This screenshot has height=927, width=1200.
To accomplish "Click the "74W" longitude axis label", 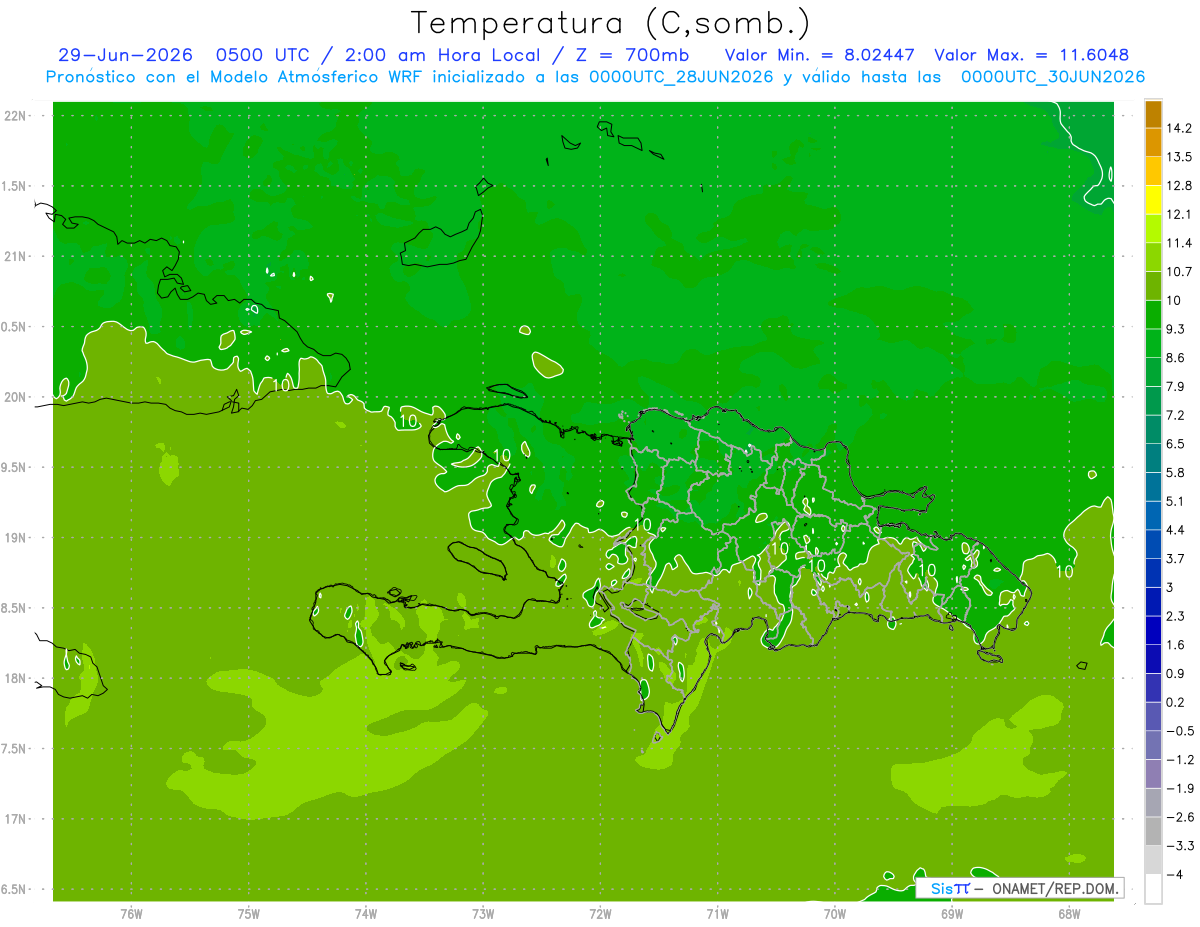I will click(366, 914).
